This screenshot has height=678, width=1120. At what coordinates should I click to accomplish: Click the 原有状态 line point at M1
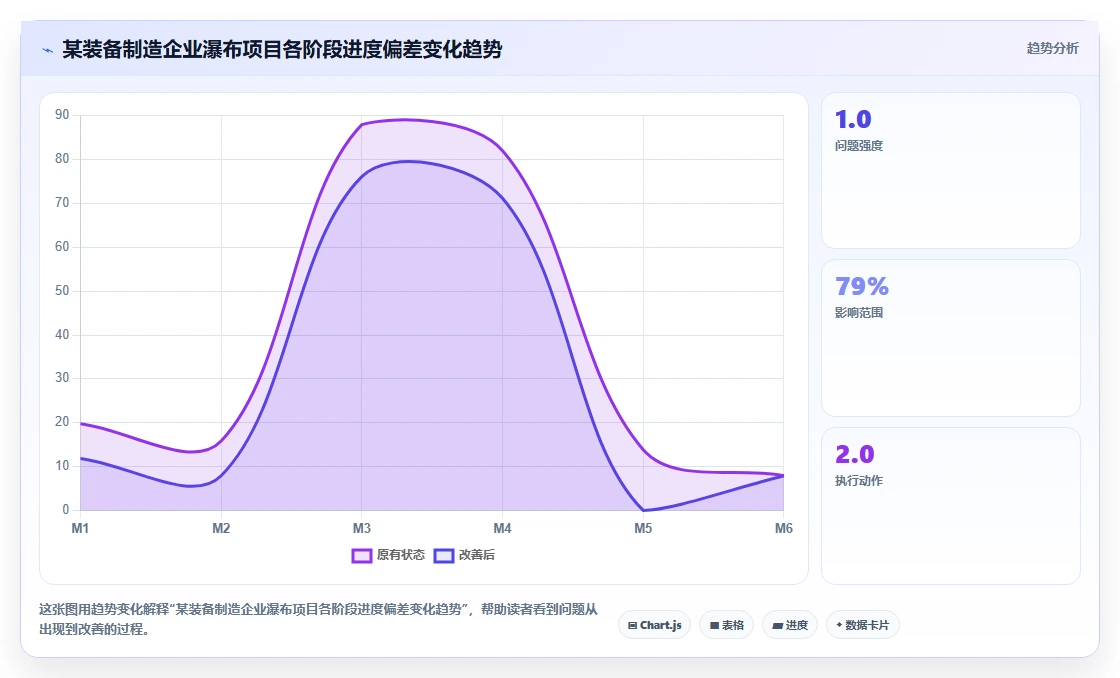81,423
